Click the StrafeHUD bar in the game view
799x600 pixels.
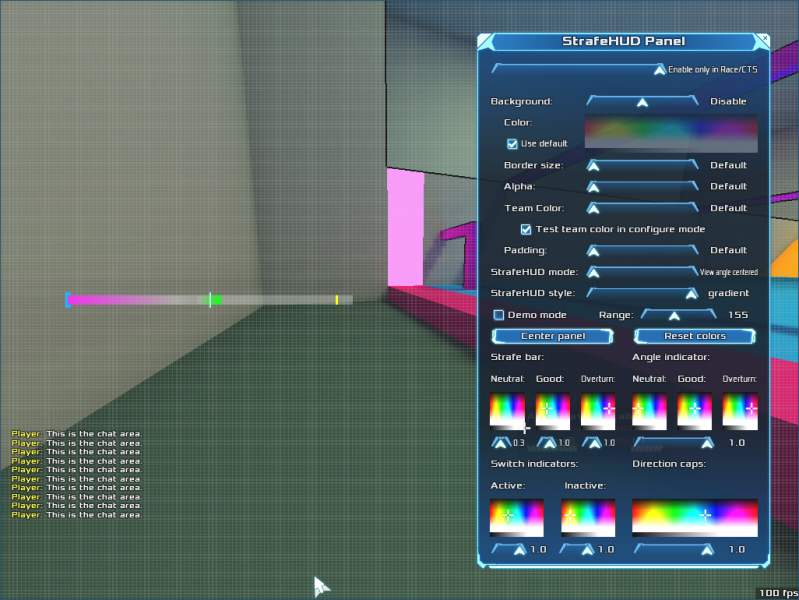(x=209, y=300)
